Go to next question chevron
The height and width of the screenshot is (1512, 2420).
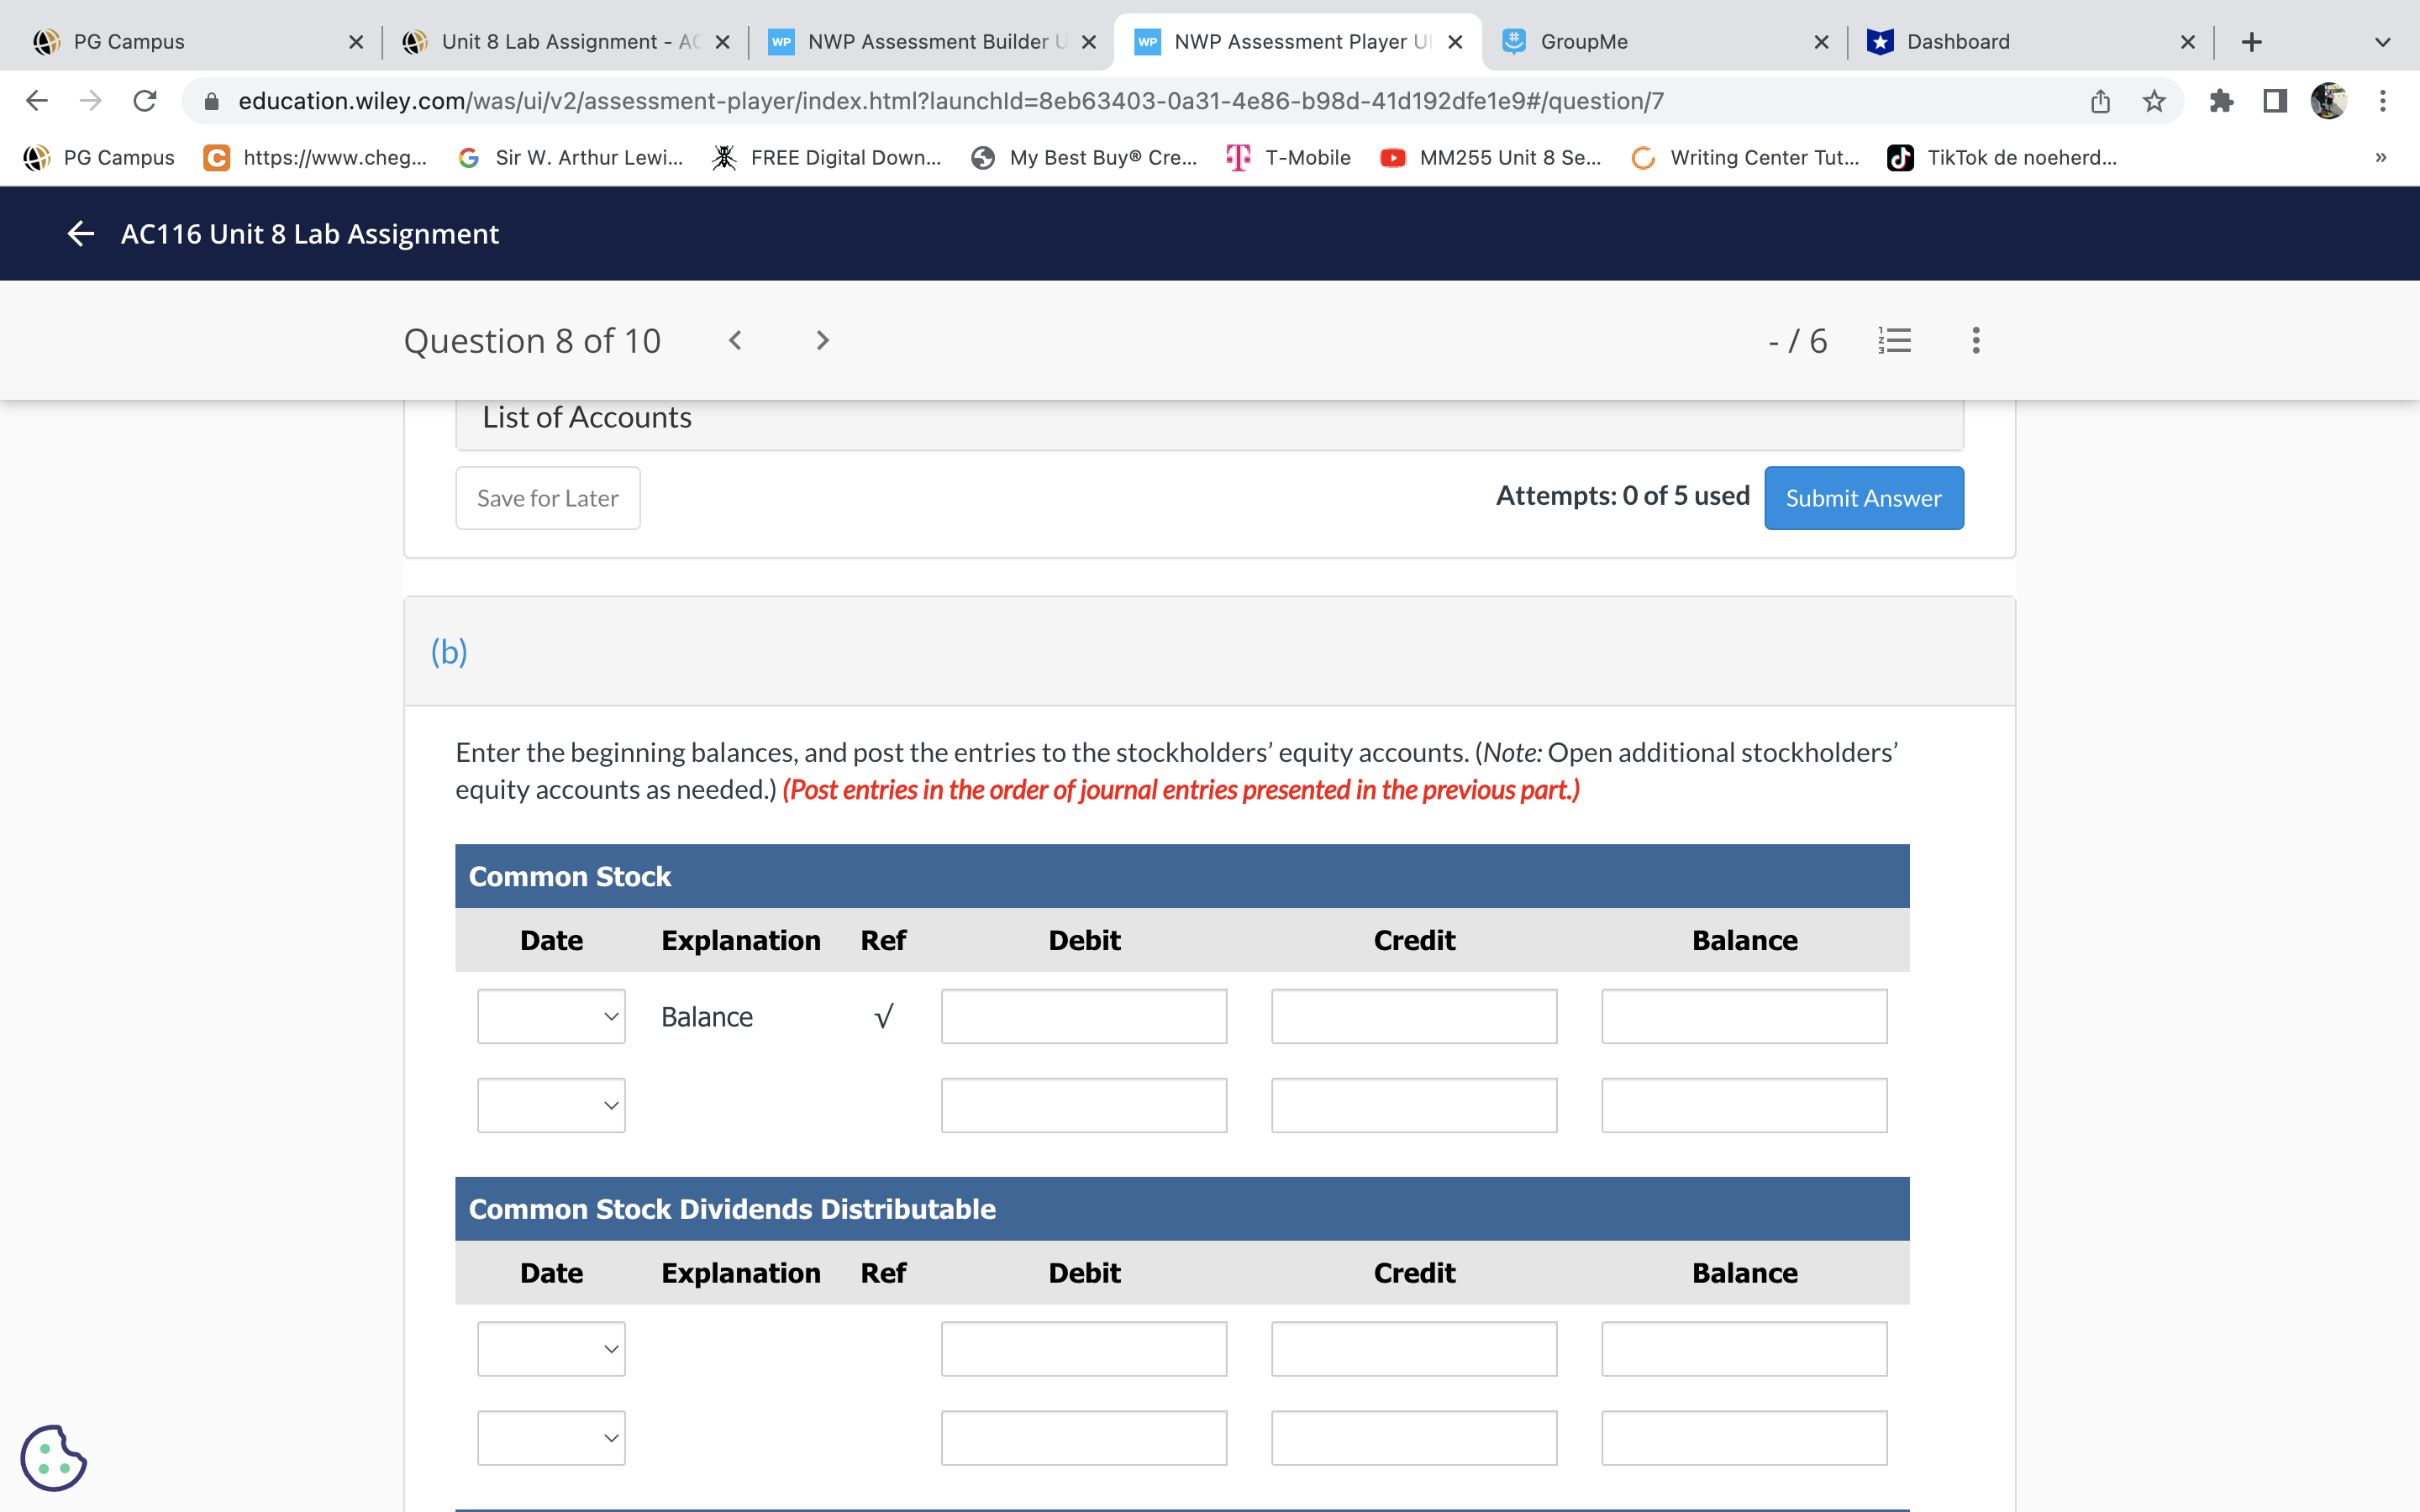tap(822, 341)
